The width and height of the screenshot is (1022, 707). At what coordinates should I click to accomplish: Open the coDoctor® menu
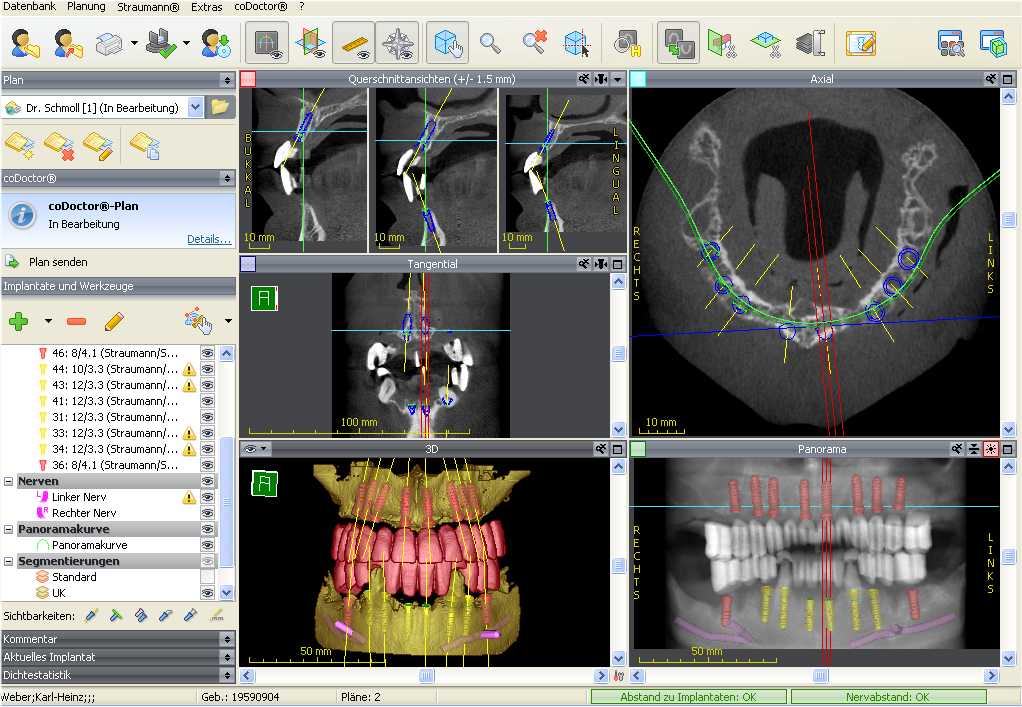261,7
